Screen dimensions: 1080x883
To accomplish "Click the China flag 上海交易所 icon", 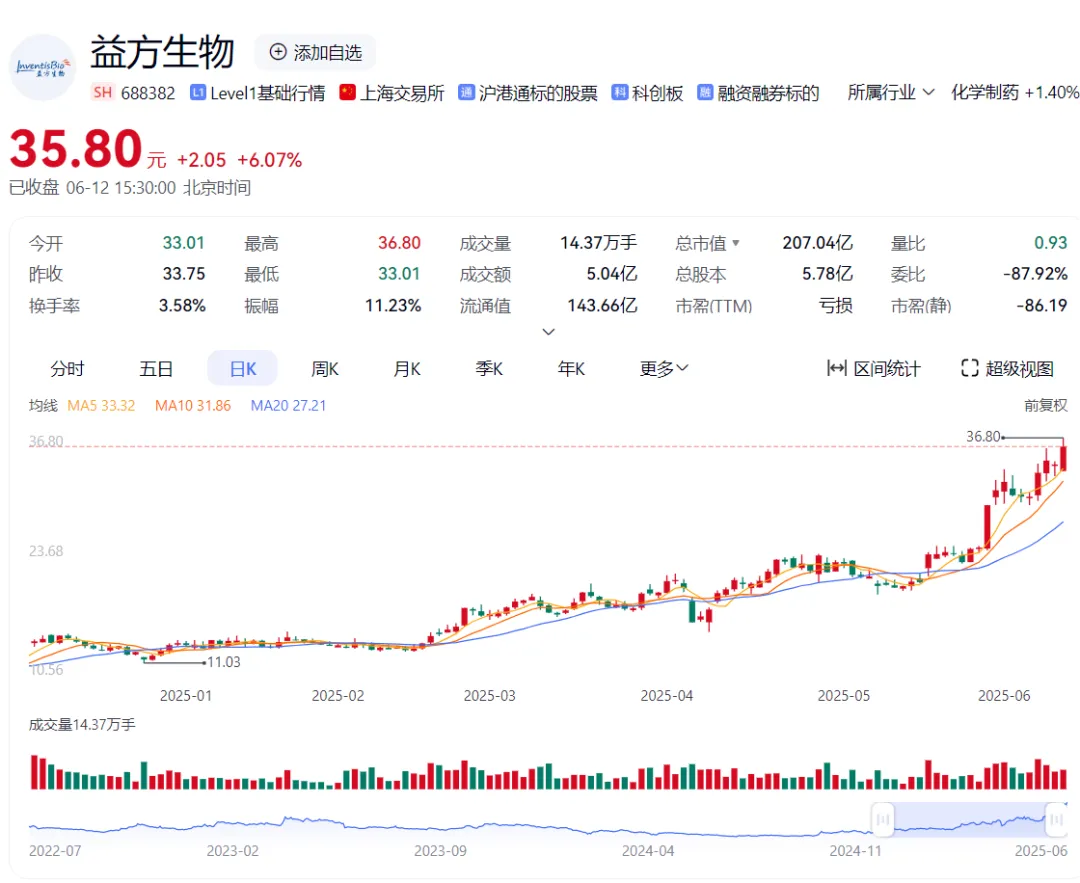I will [x=348, y=93].
